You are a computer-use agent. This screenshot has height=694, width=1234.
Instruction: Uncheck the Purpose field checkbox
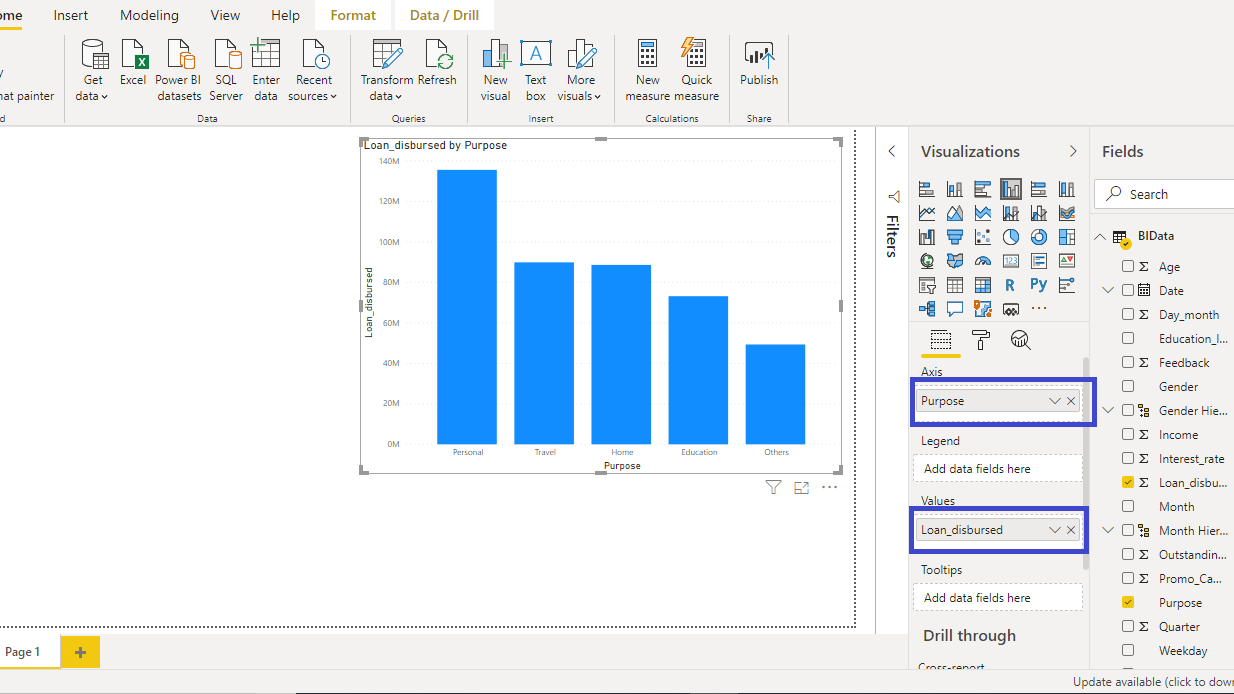tap(1128, 603)
